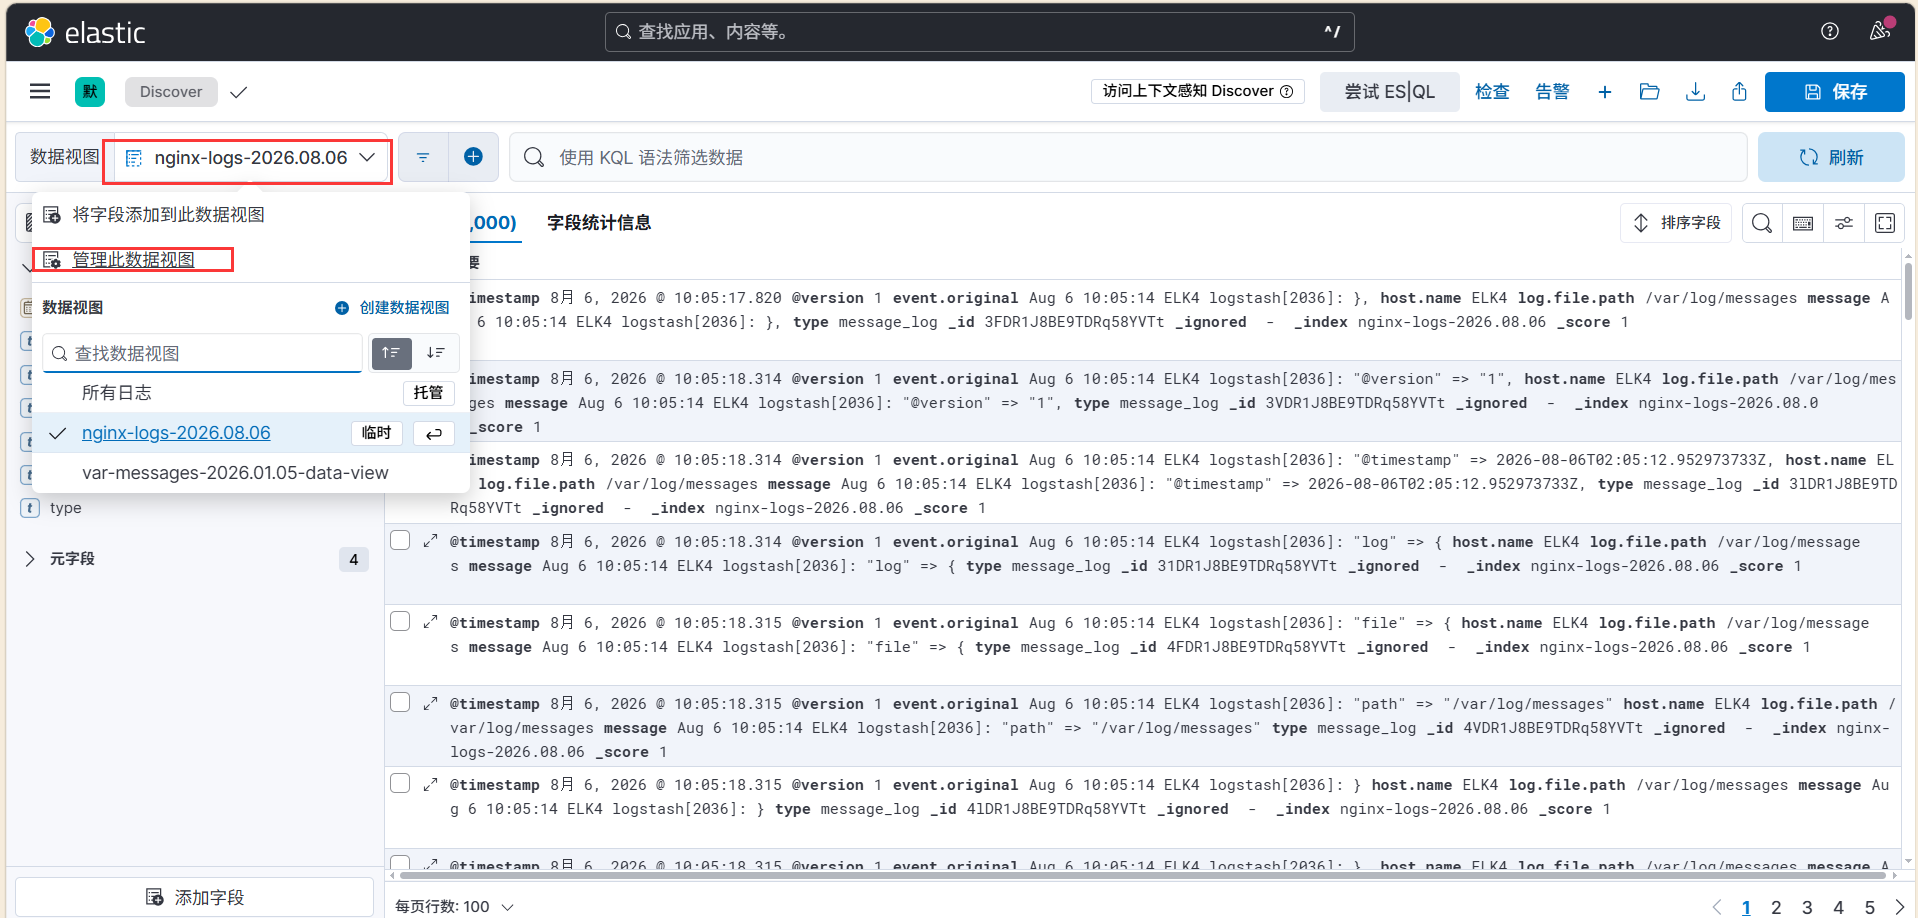1918x918 pixels.
Task: Choose 管理此数据视图 menu entry
Action: click(x=134, y=260)
